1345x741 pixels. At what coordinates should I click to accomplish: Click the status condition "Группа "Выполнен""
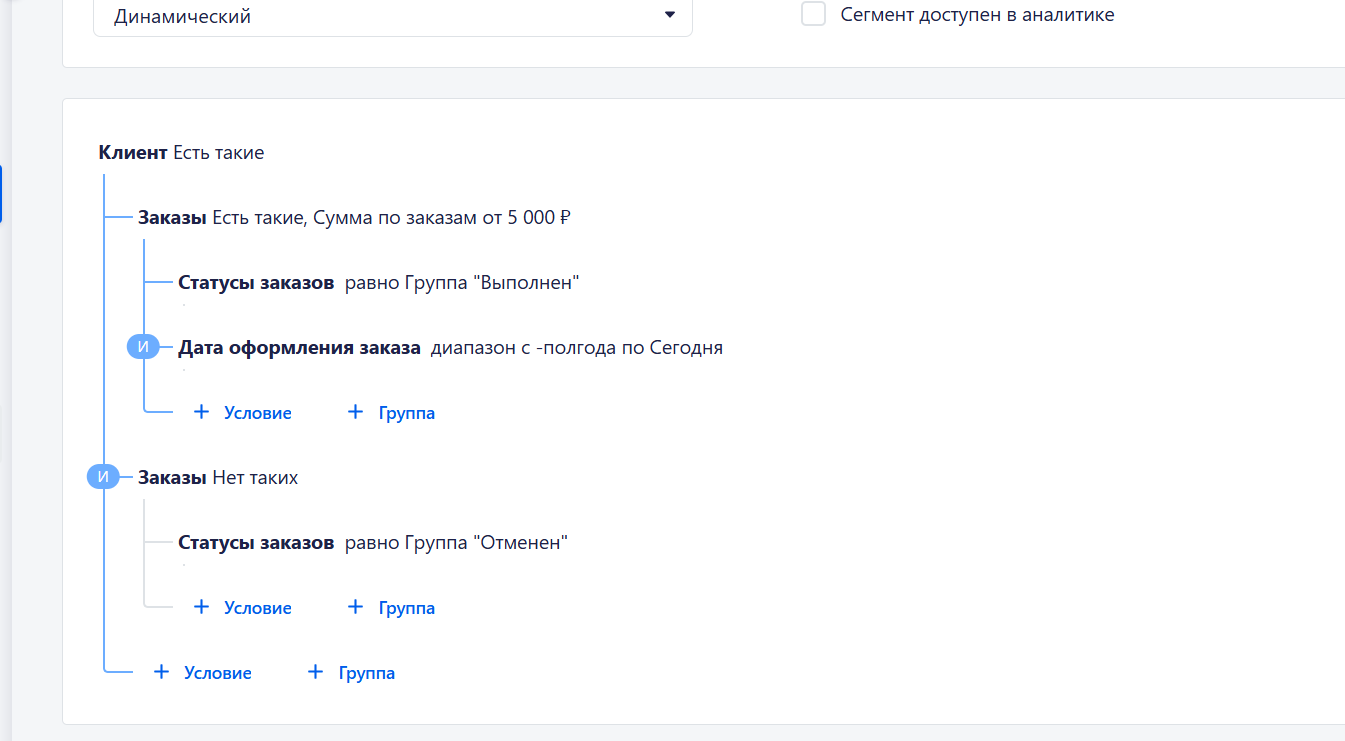click(x=377, y=282)
